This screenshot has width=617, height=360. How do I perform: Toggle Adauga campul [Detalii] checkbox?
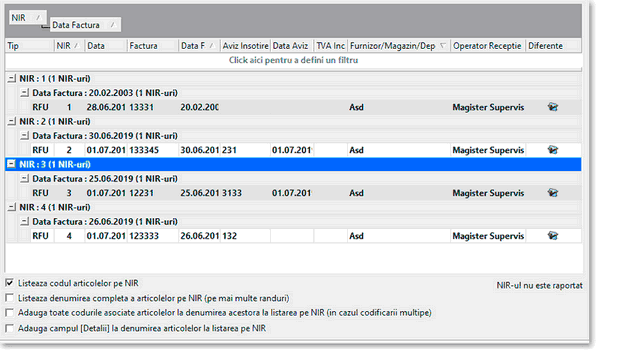click(9, 328)
